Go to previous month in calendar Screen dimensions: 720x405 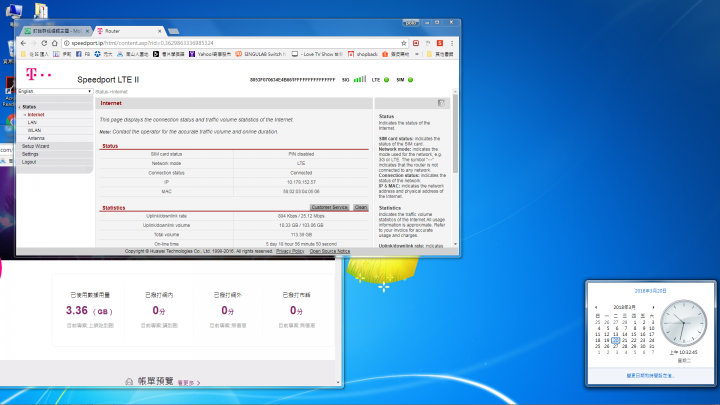click(x=596, y=307)
